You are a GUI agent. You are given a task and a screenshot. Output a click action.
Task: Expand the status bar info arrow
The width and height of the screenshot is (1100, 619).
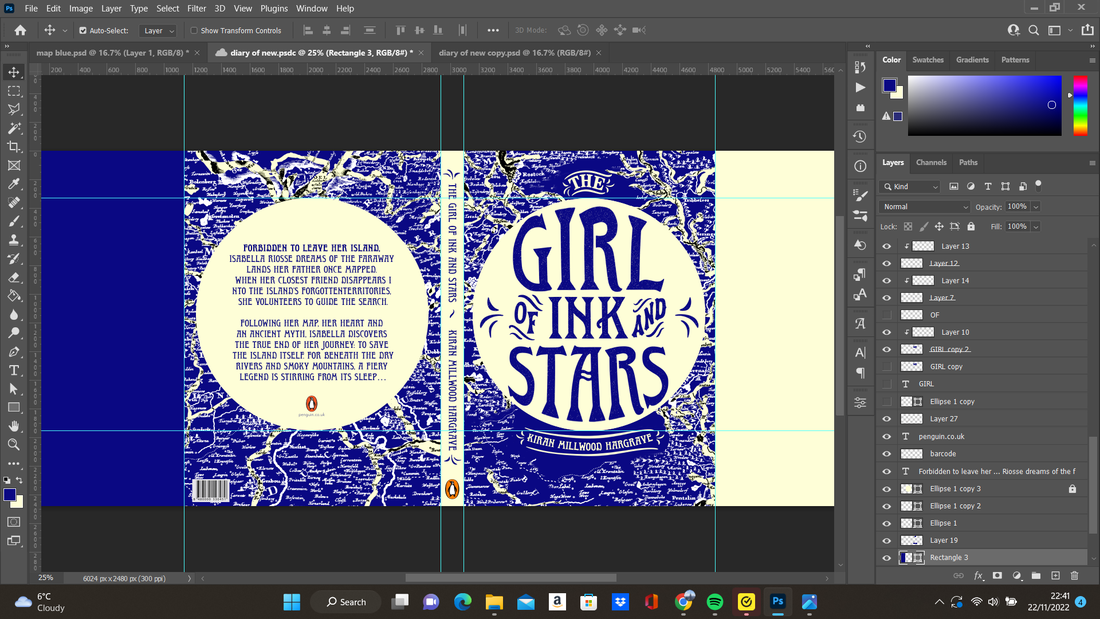[189, 578]
